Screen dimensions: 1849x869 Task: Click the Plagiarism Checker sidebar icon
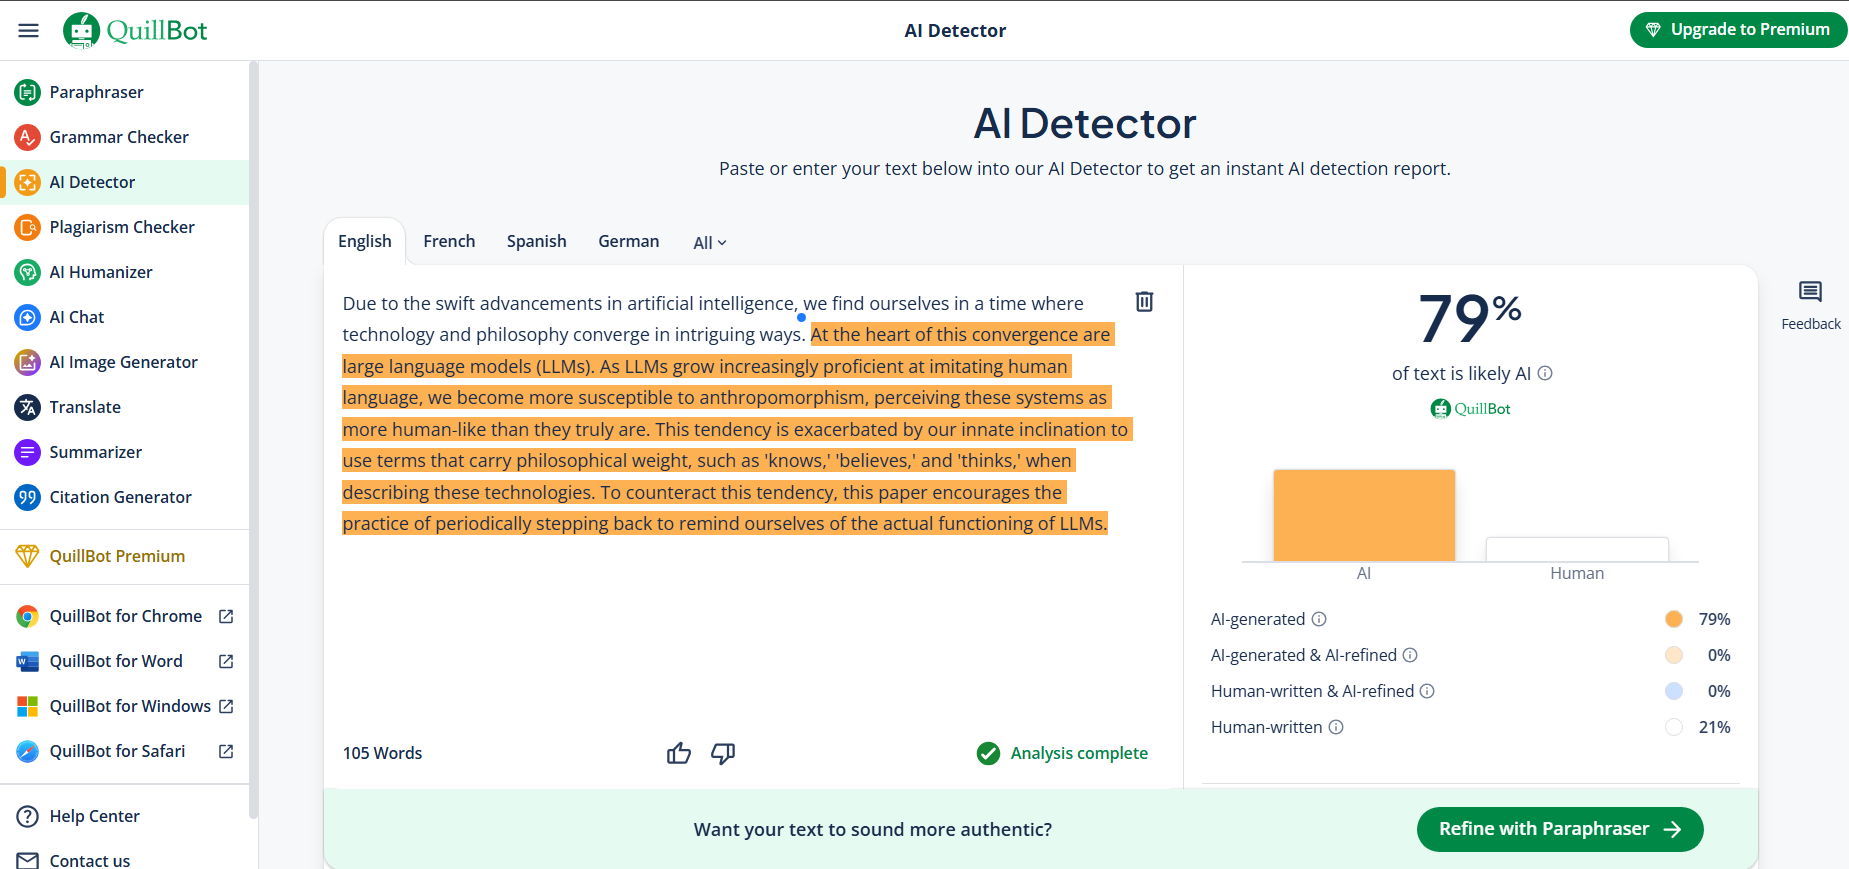click(x=27, y=227)
